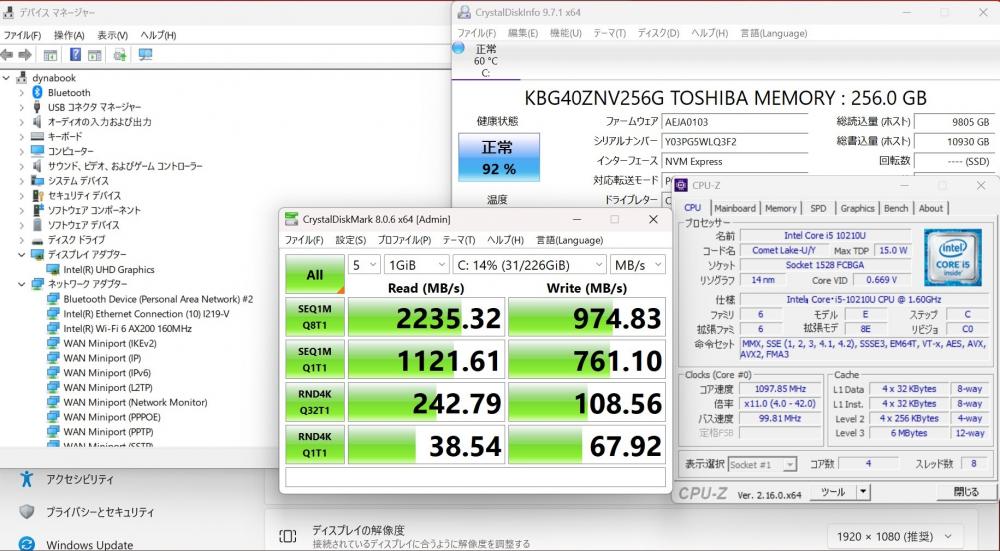1000x551 pixels.
Task: Click the scan hardware monitor icon in toolbar
Action: [145, 55]
